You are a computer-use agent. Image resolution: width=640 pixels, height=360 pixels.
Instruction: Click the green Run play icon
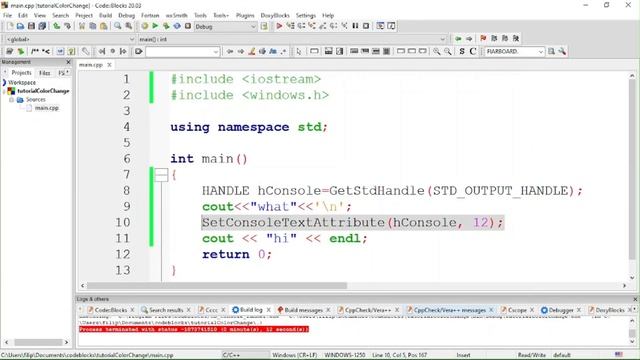[x=155, y=26]
